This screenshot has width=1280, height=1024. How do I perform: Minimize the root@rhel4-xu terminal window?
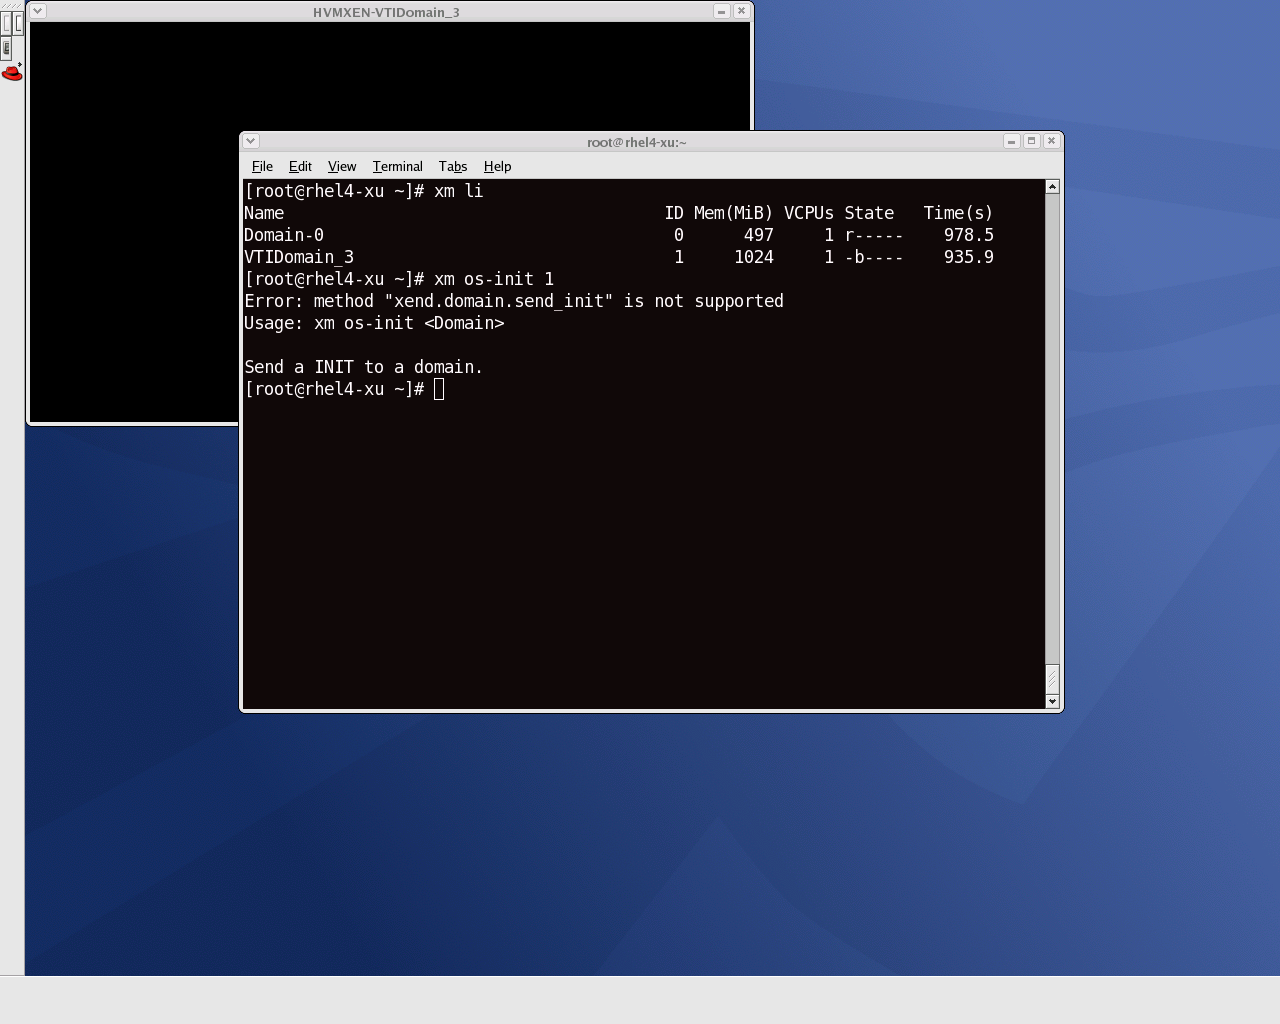(1011, 141)
